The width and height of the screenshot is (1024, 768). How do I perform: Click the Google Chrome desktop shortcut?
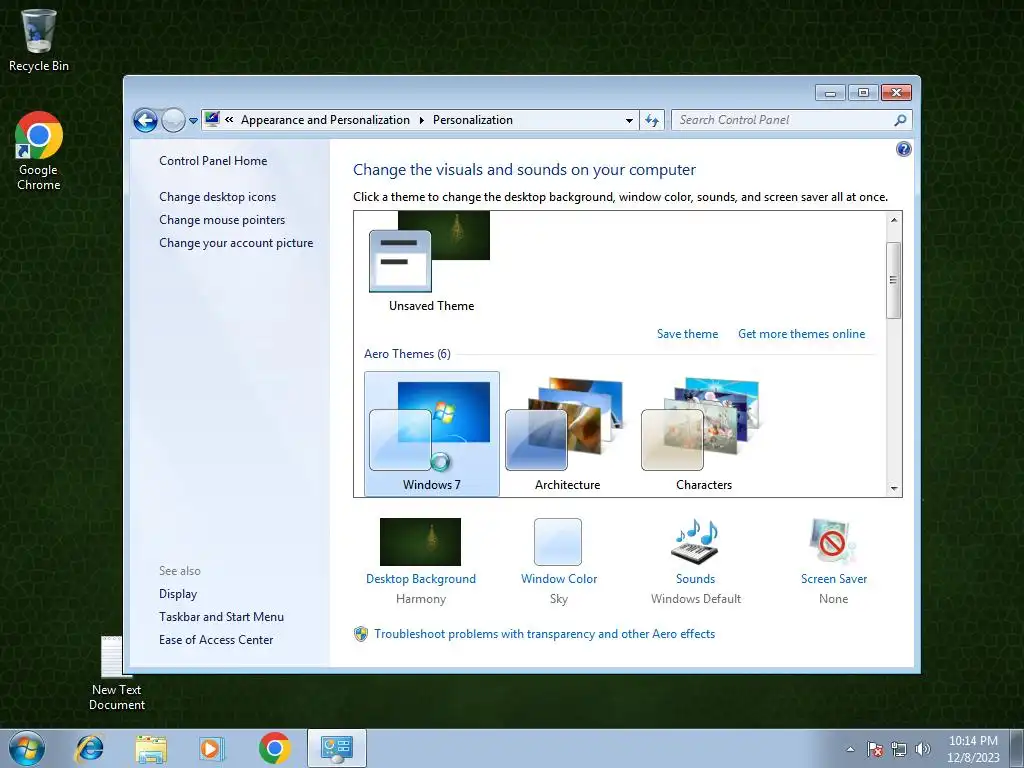pyautogui.click(x=39, y=151)
